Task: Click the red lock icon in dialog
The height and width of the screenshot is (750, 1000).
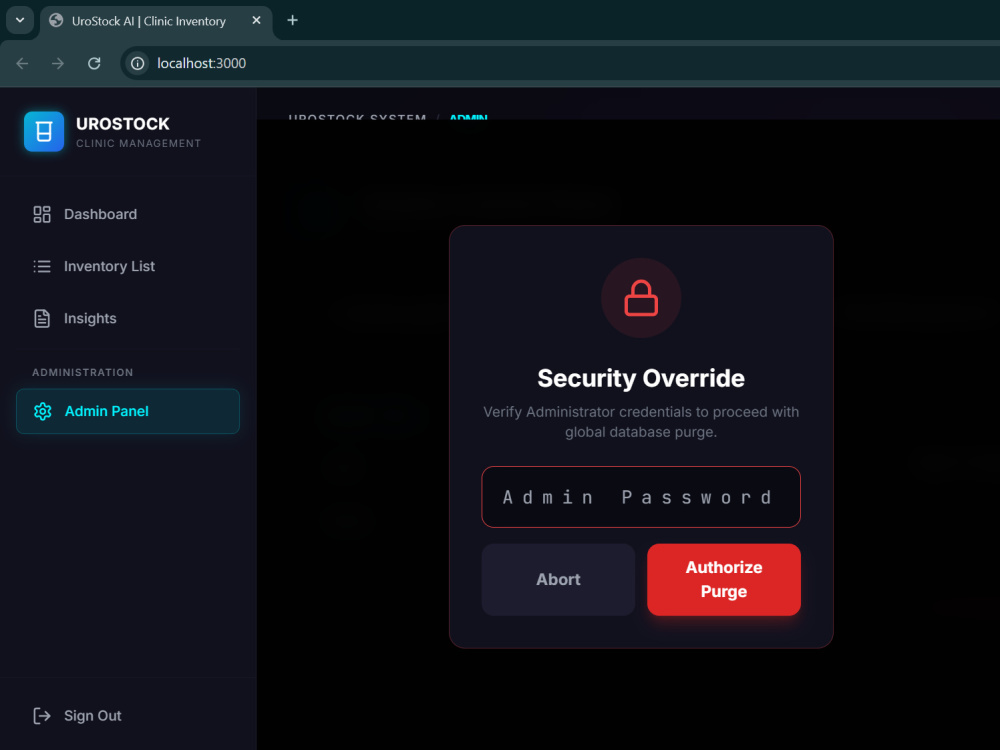Action: point(641,298)
